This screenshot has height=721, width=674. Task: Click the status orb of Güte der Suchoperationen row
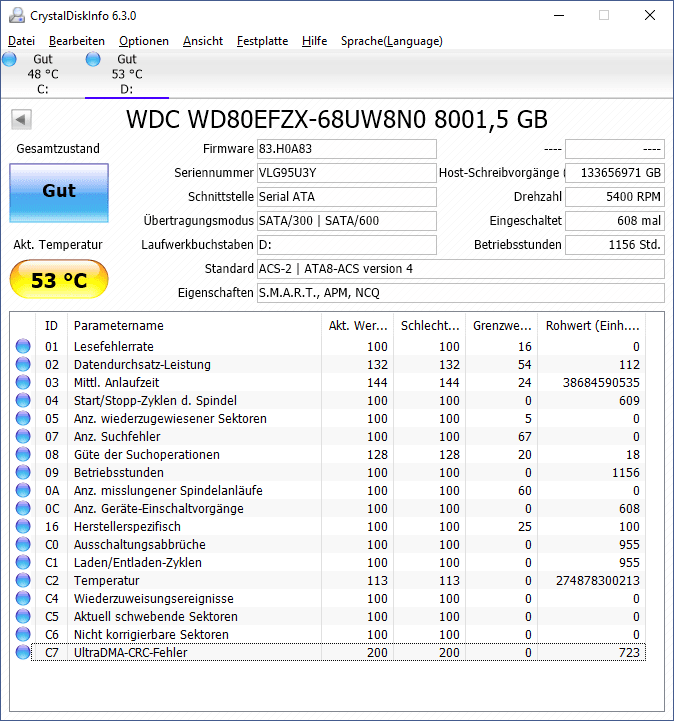23,454
